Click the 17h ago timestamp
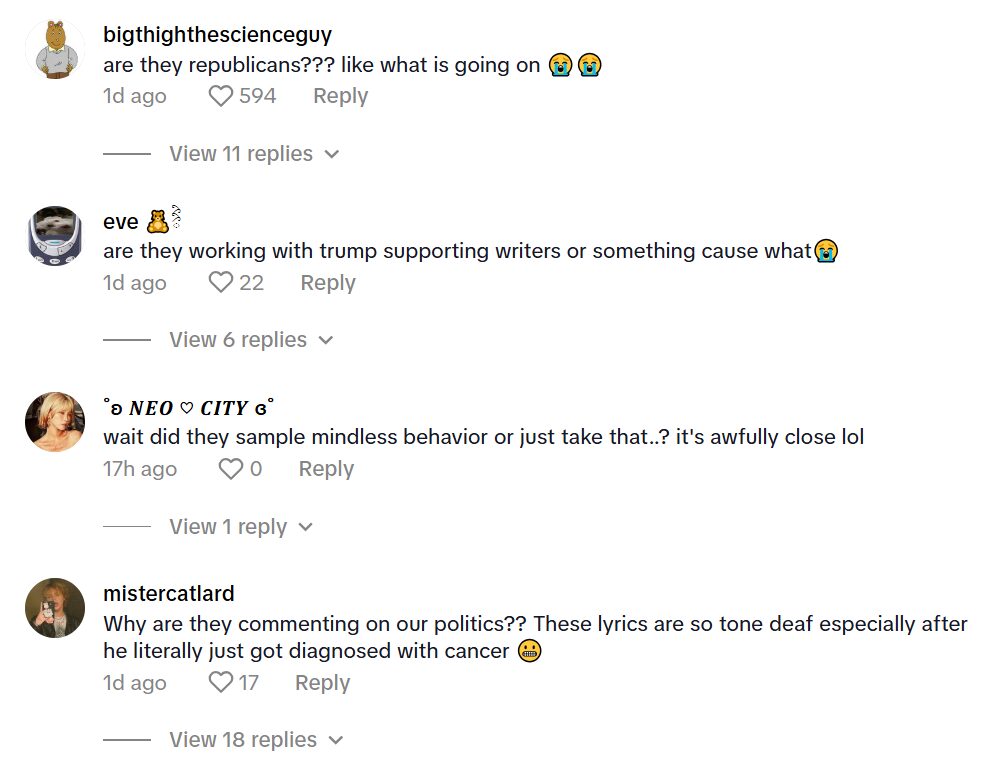 click(x=139, y=468)
